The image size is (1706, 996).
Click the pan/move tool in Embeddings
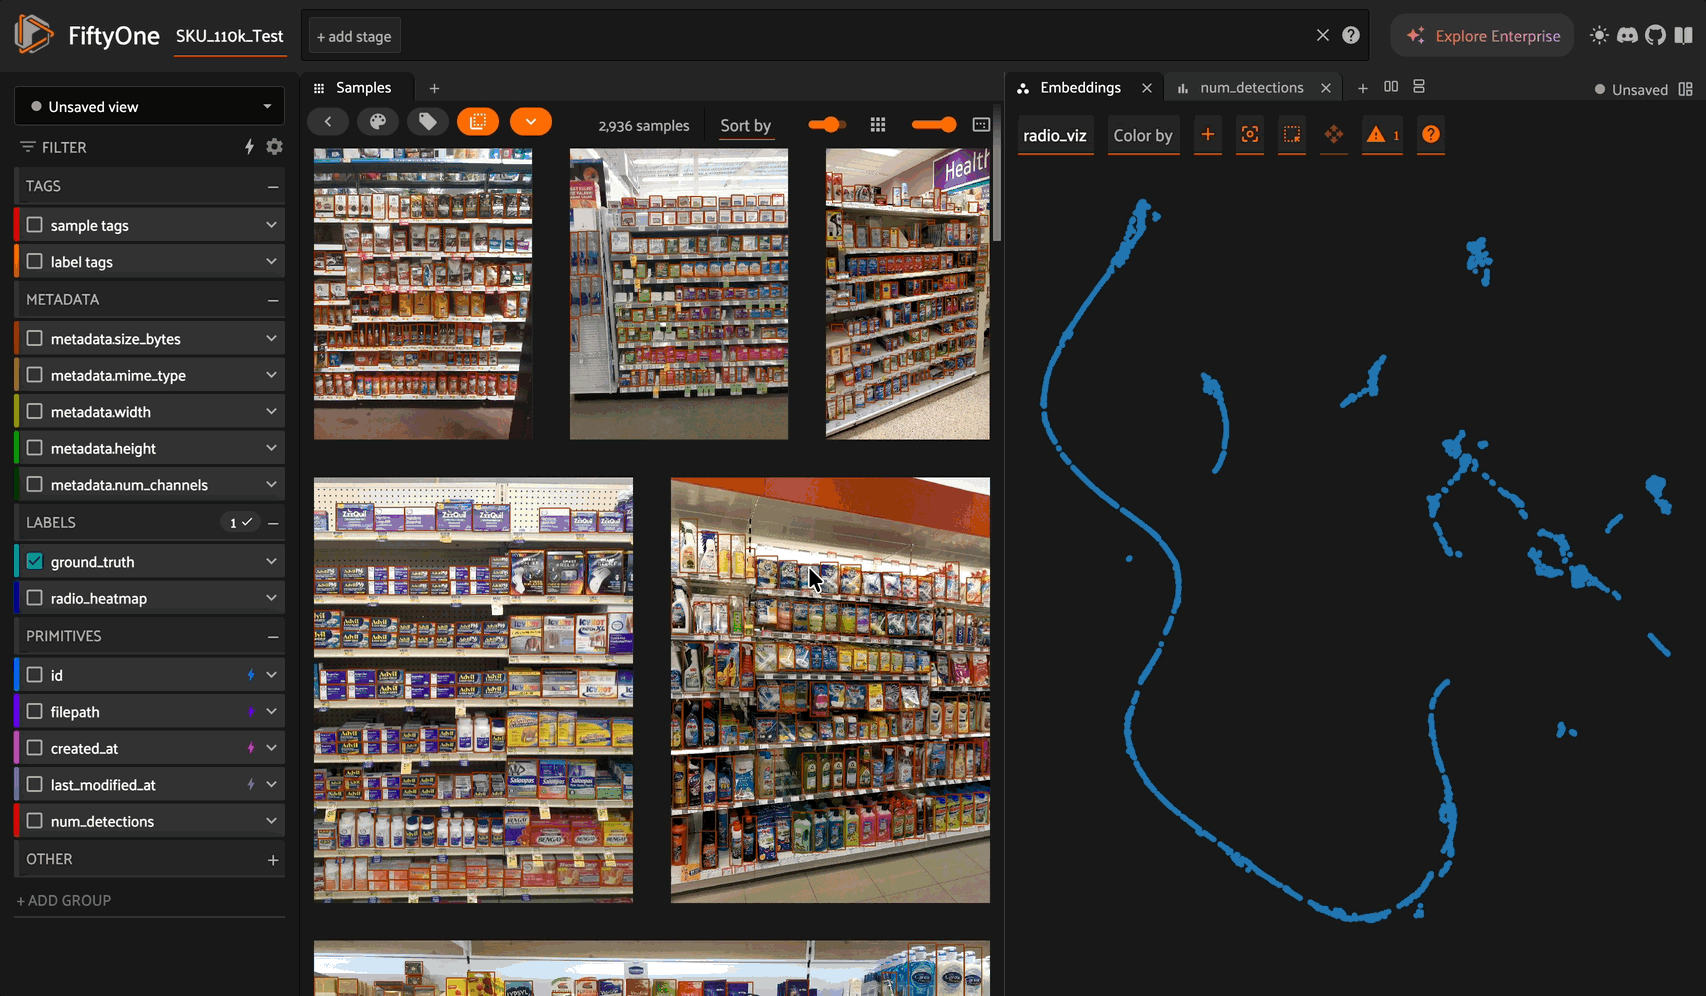[x=1334, y=135]
